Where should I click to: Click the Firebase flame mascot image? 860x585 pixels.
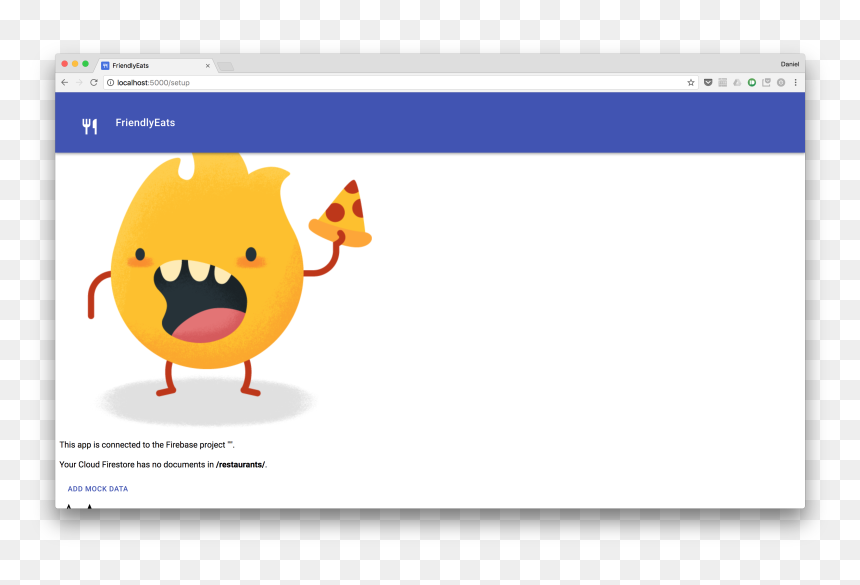click(x=230, y=289)
